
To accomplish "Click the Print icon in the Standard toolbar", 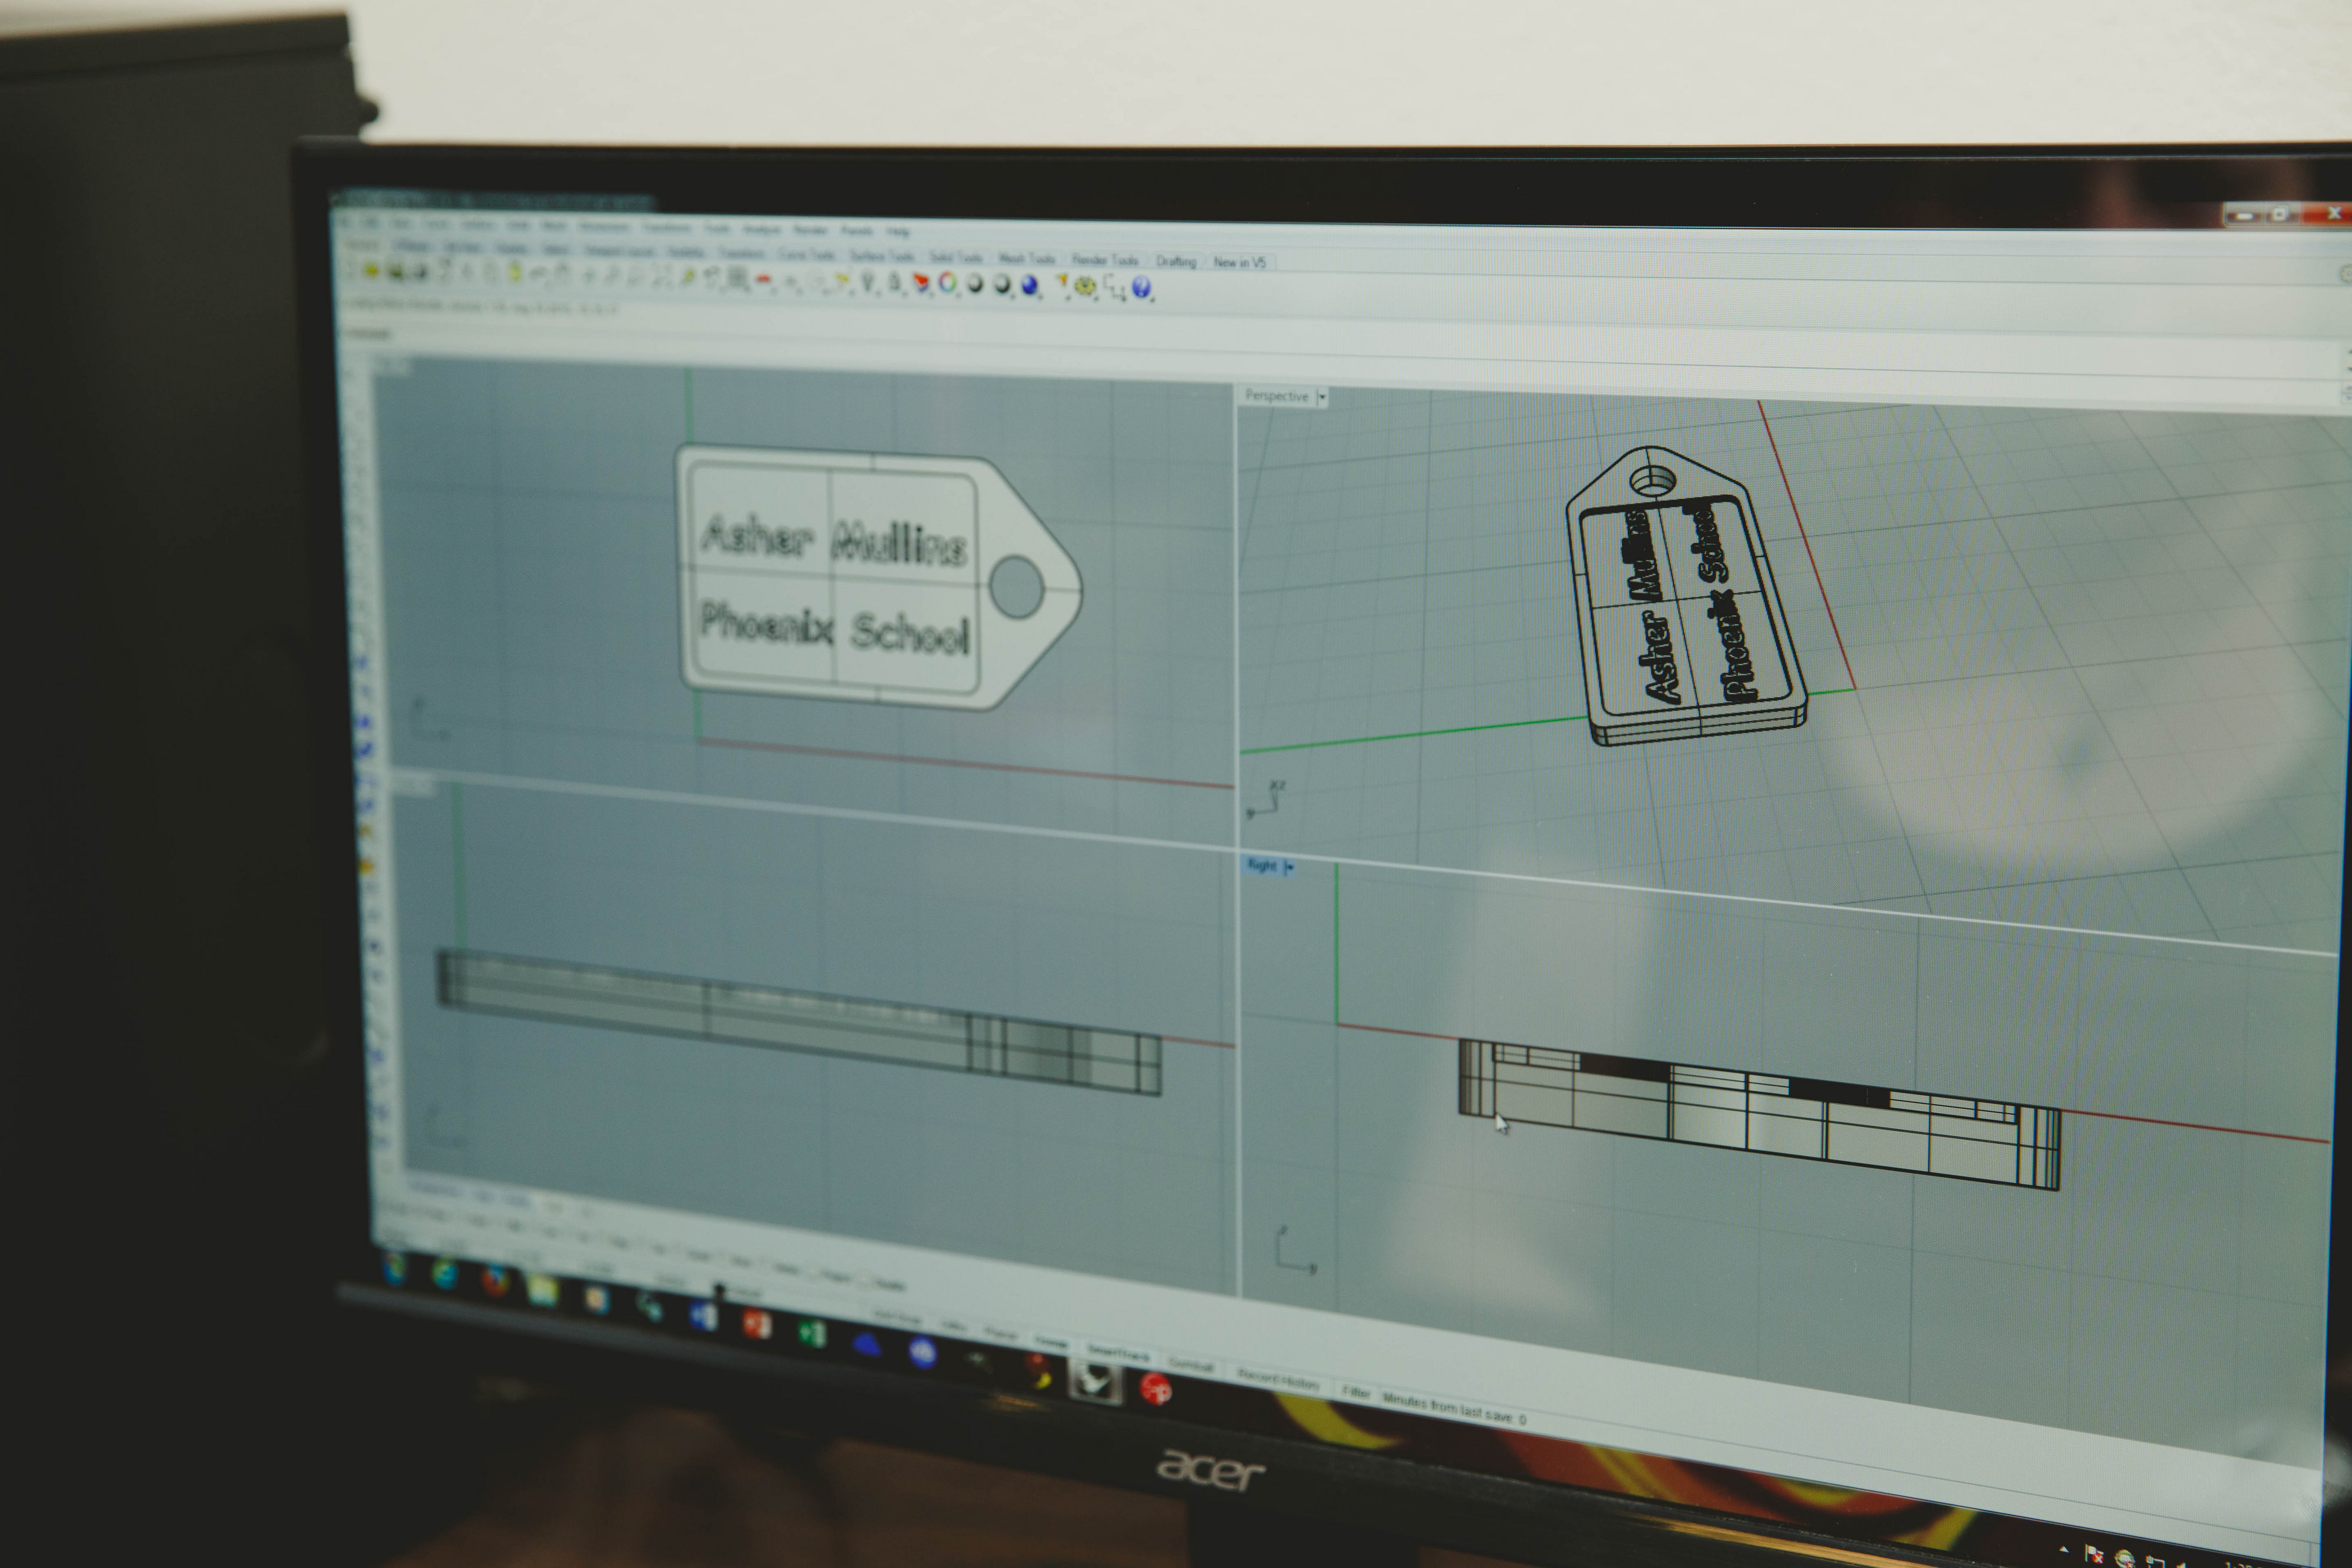I will click(x=421, y=273).
